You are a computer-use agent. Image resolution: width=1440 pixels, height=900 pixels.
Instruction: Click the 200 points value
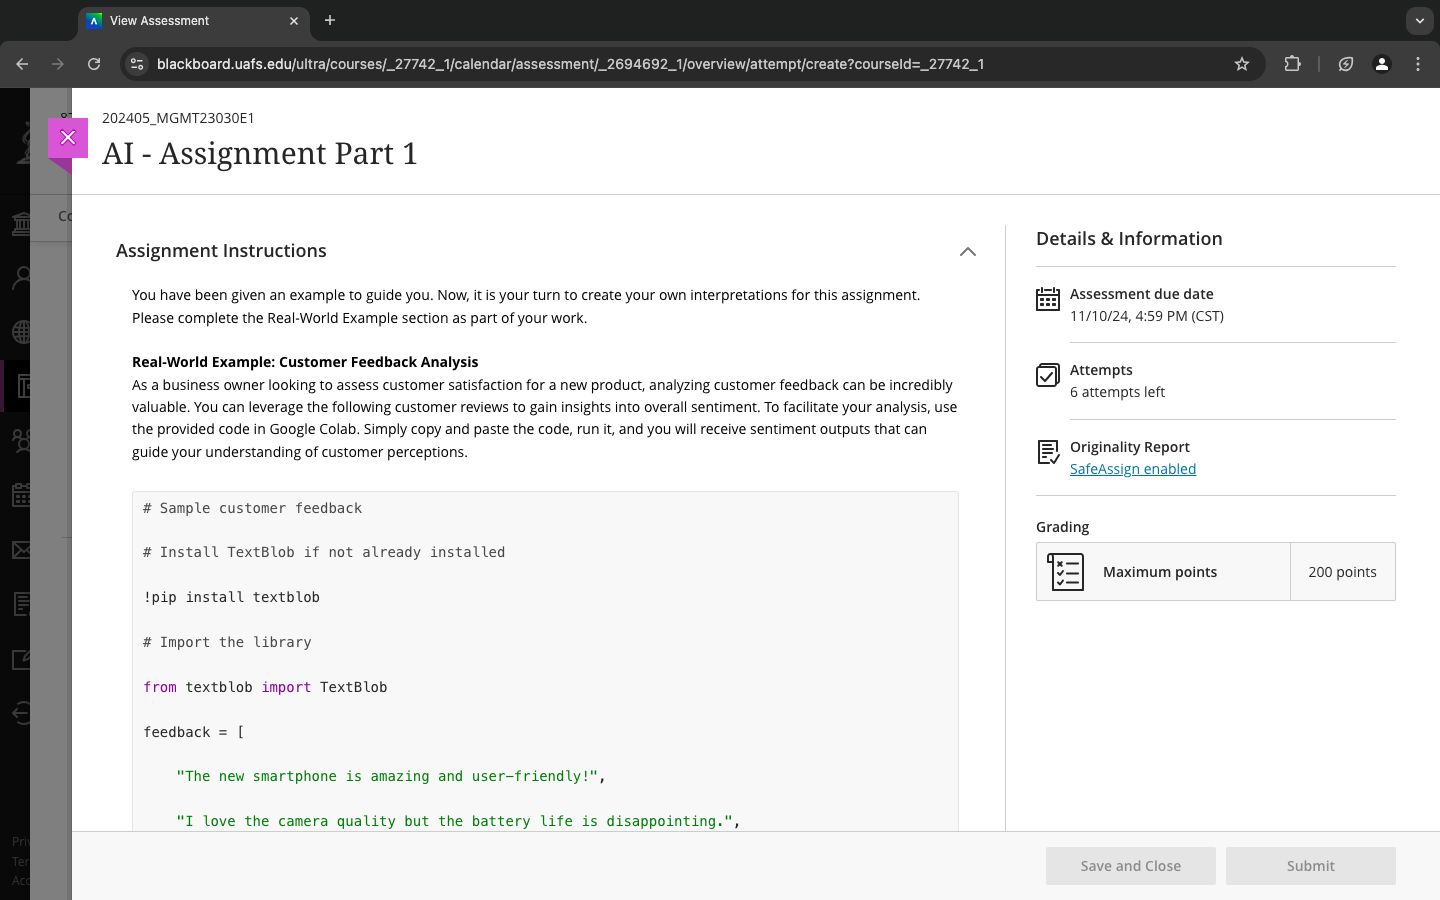1342,572
